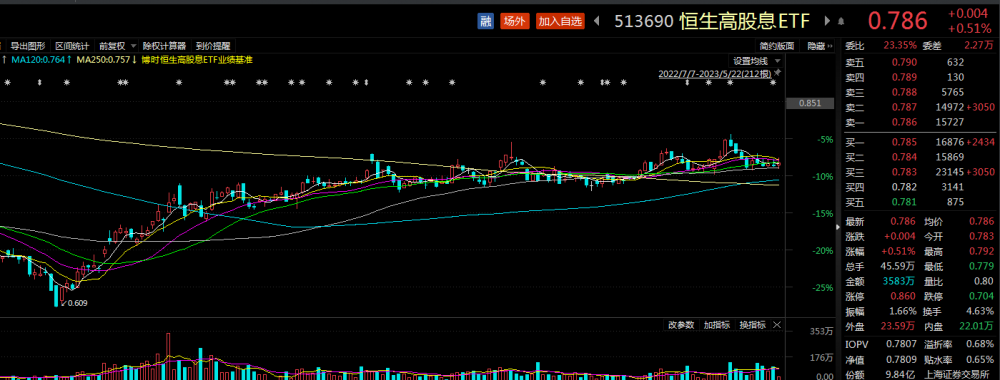Close the volume indicator panel

[x=777, y=325]
